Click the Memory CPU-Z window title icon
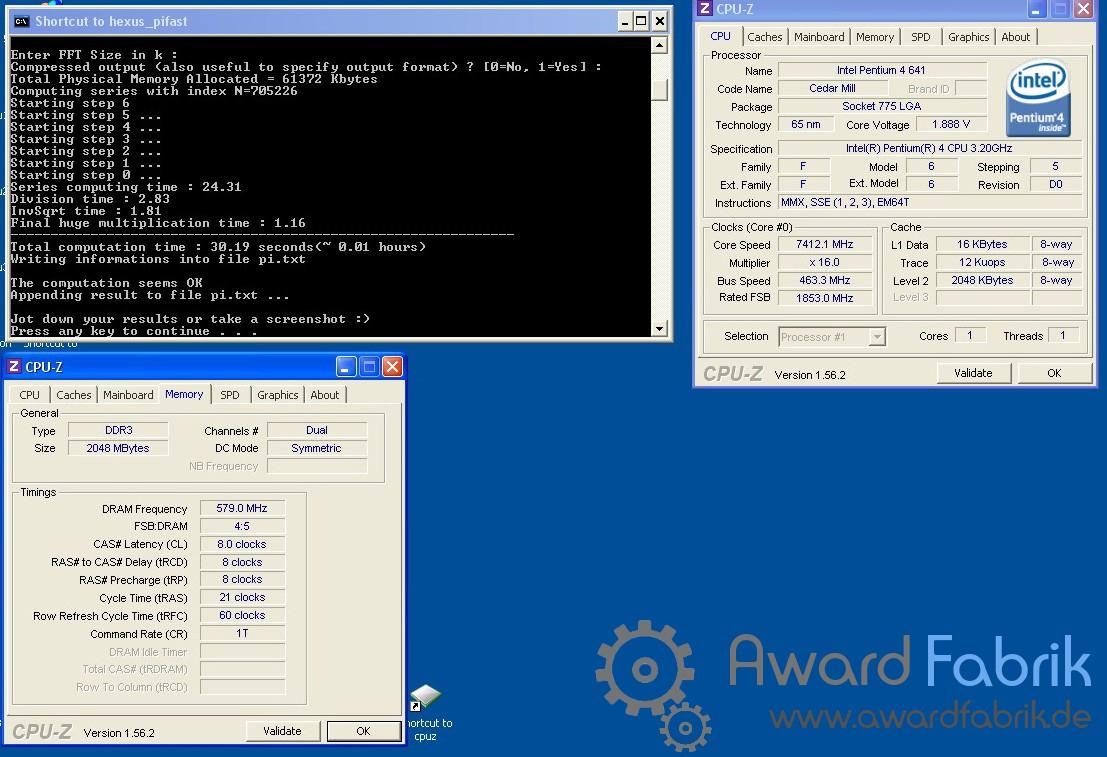The image size is (1107, 757). pyautogui.click(x=14, y=366)
